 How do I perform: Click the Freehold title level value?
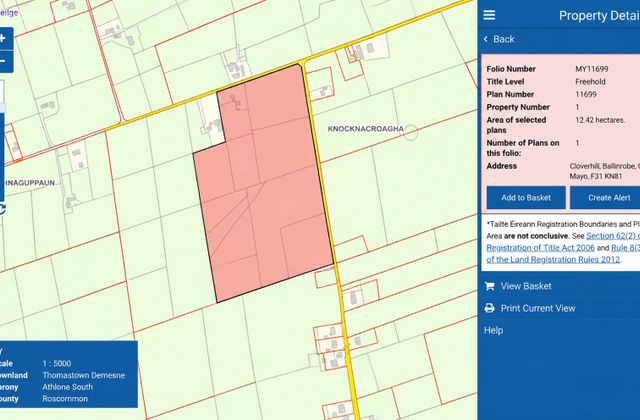click(590, 82)
